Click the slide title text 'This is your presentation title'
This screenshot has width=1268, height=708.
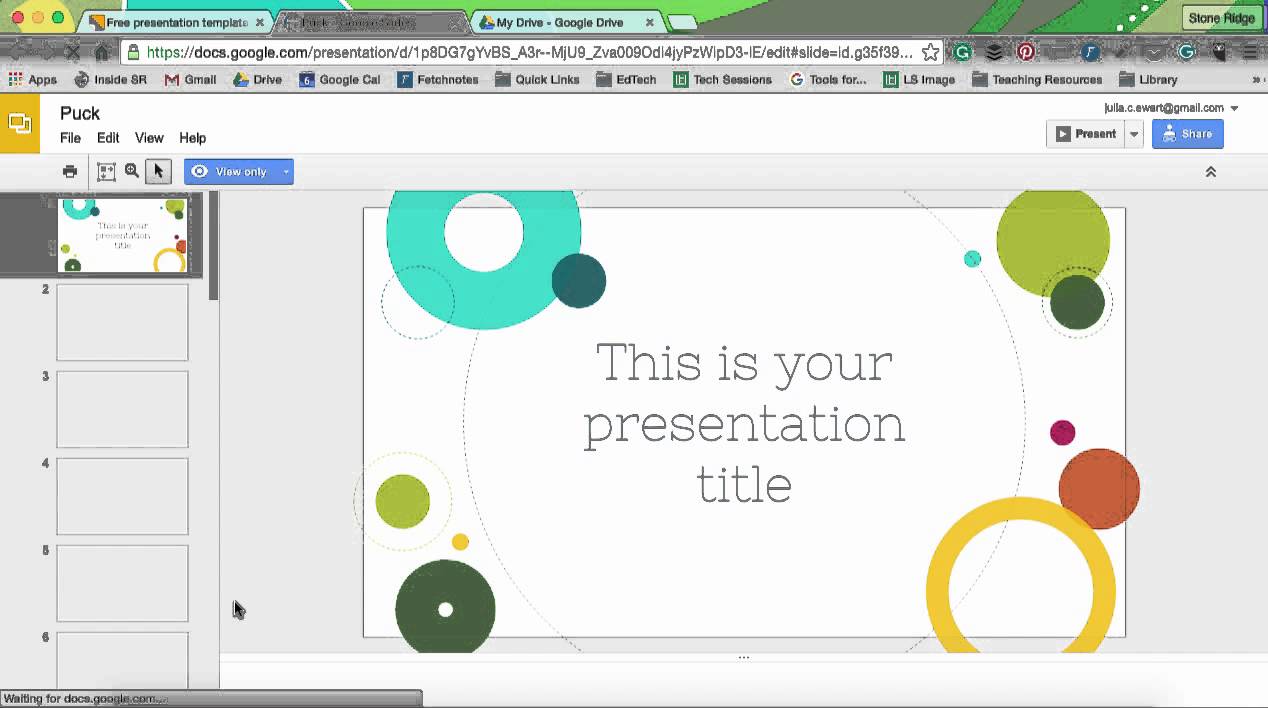pos(744,423)
